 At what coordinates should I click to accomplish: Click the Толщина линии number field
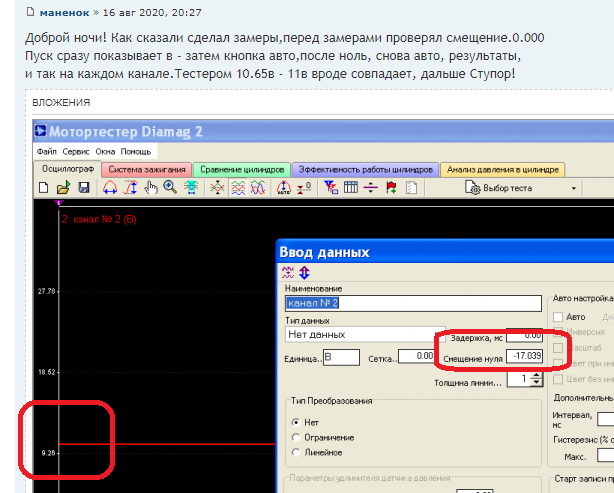(x=519, y=379)
